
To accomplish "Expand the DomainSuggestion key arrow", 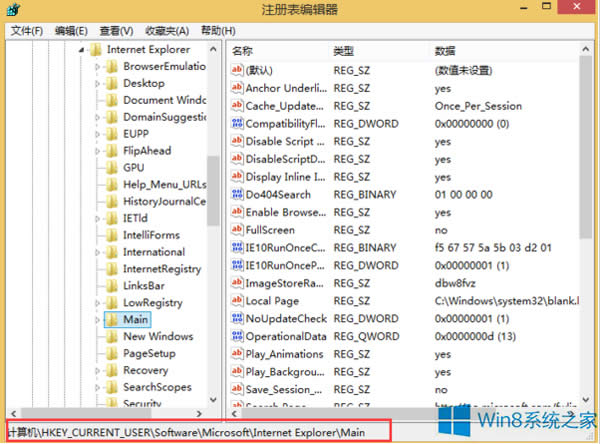I will (97, 117).
